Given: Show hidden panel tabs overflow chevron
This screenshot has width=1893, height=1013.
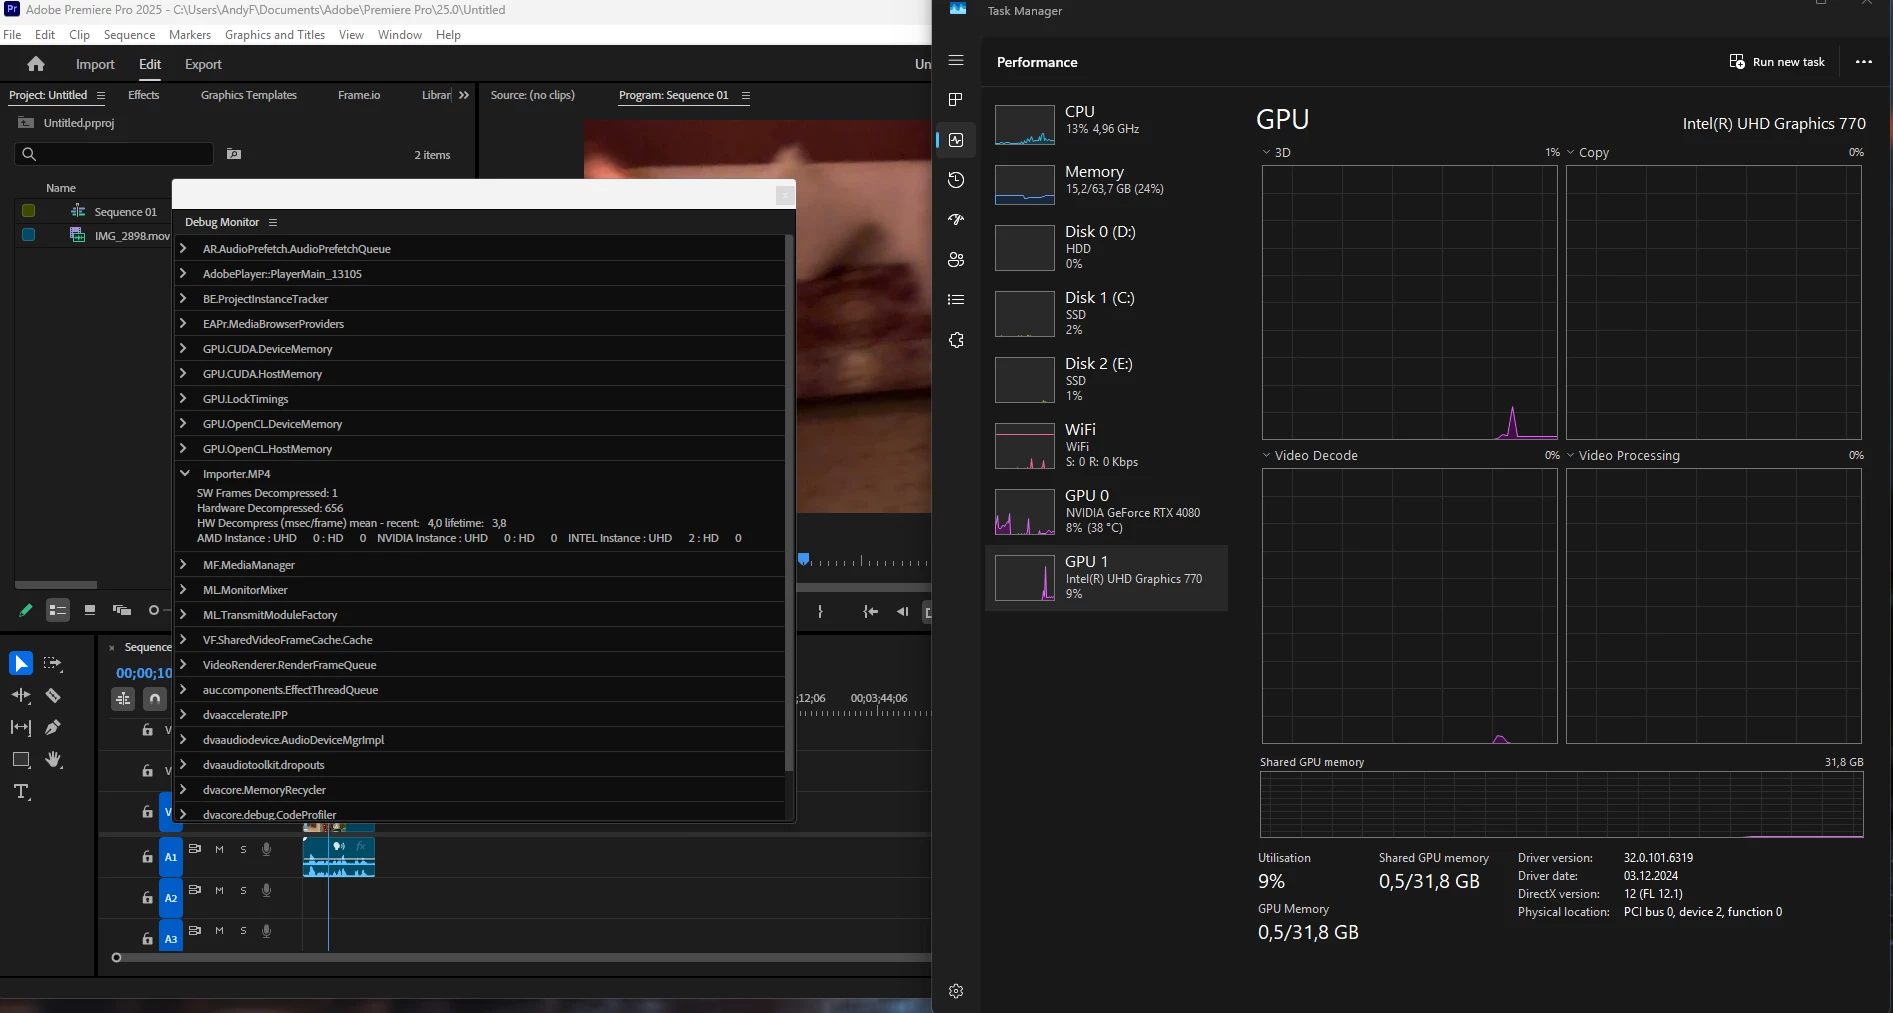Looking at the screenshot, I should point(464,95).
